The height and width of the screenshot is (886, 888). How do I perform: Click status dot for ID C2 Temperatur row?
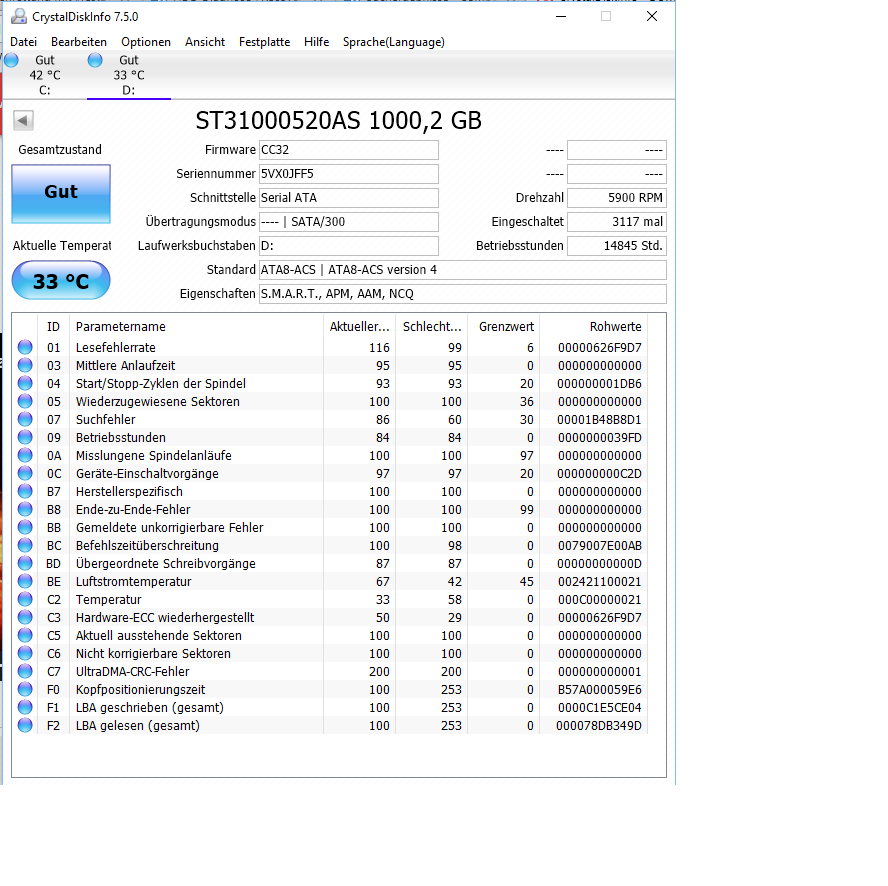click(x=25, y=599)
